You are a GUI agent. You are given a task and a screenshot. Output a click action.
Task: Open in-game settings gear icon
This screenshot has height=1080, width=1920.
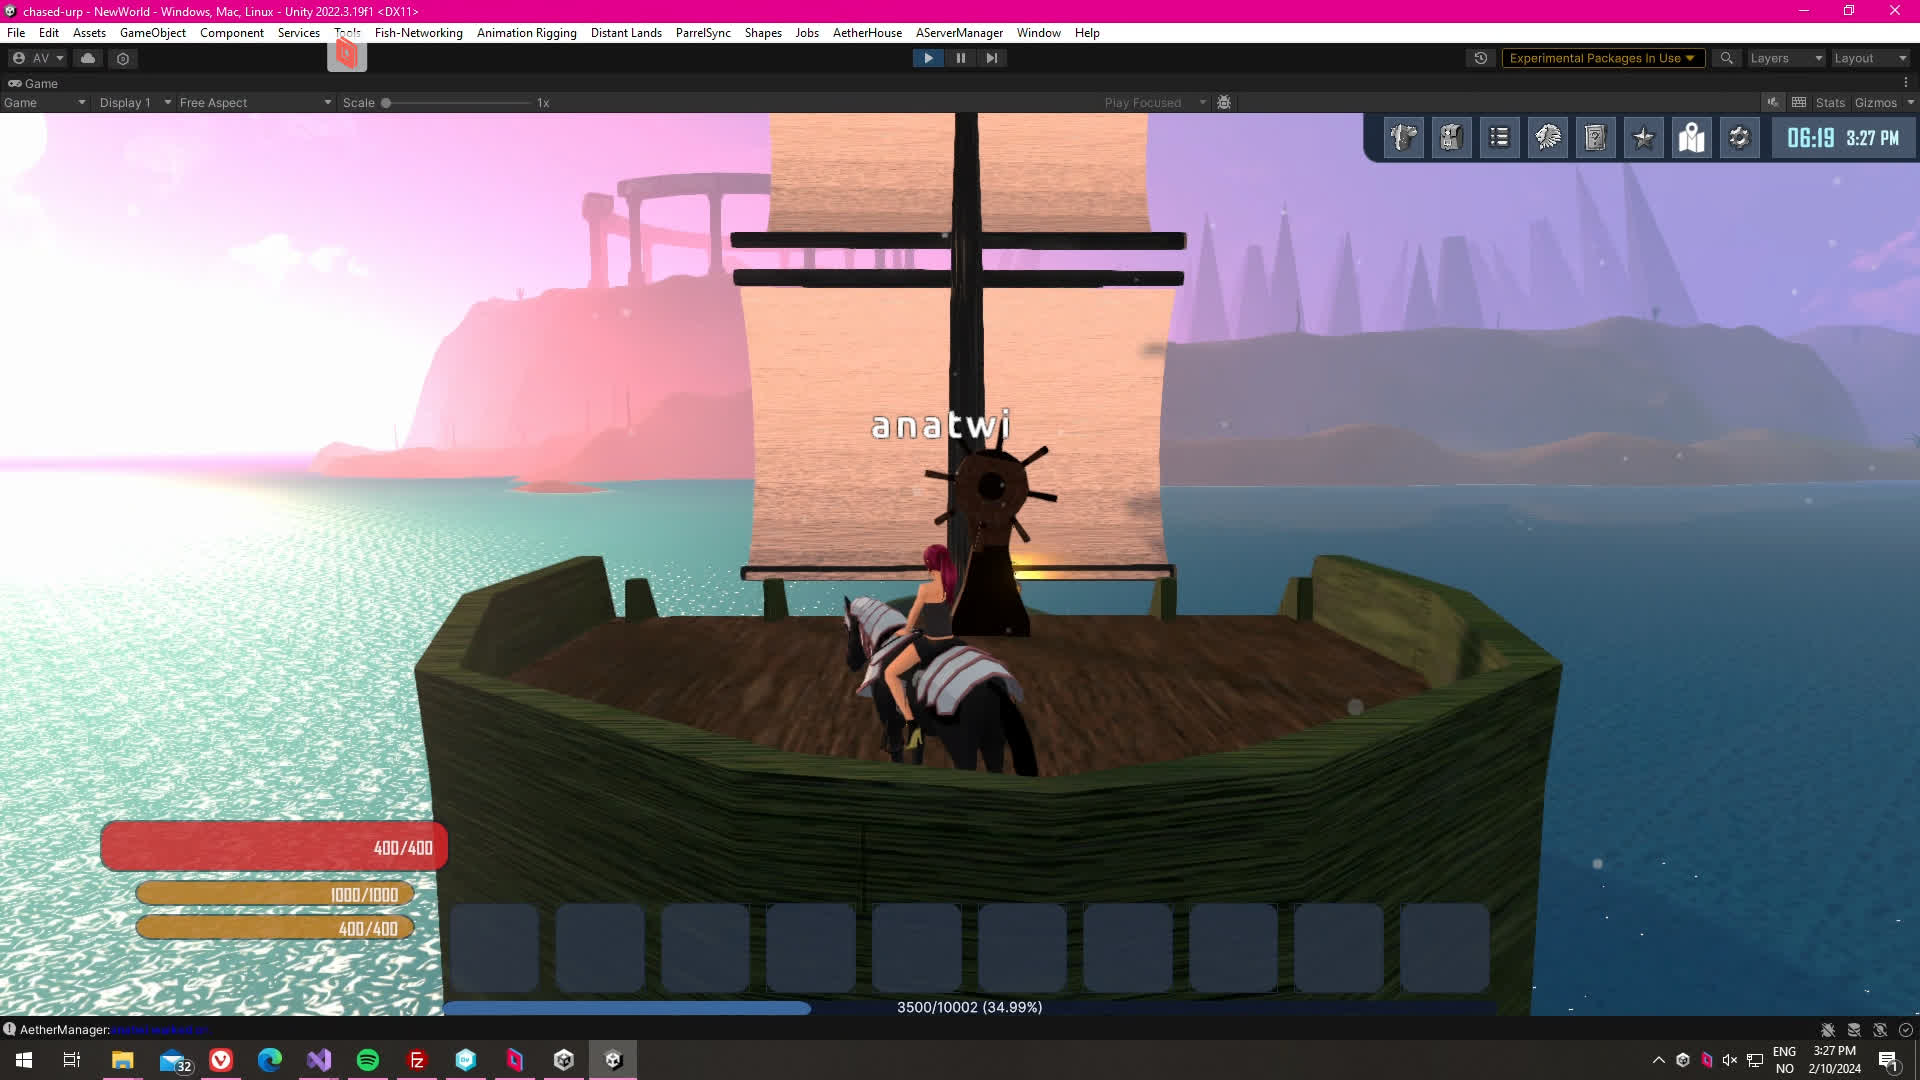pos(1739,138)
